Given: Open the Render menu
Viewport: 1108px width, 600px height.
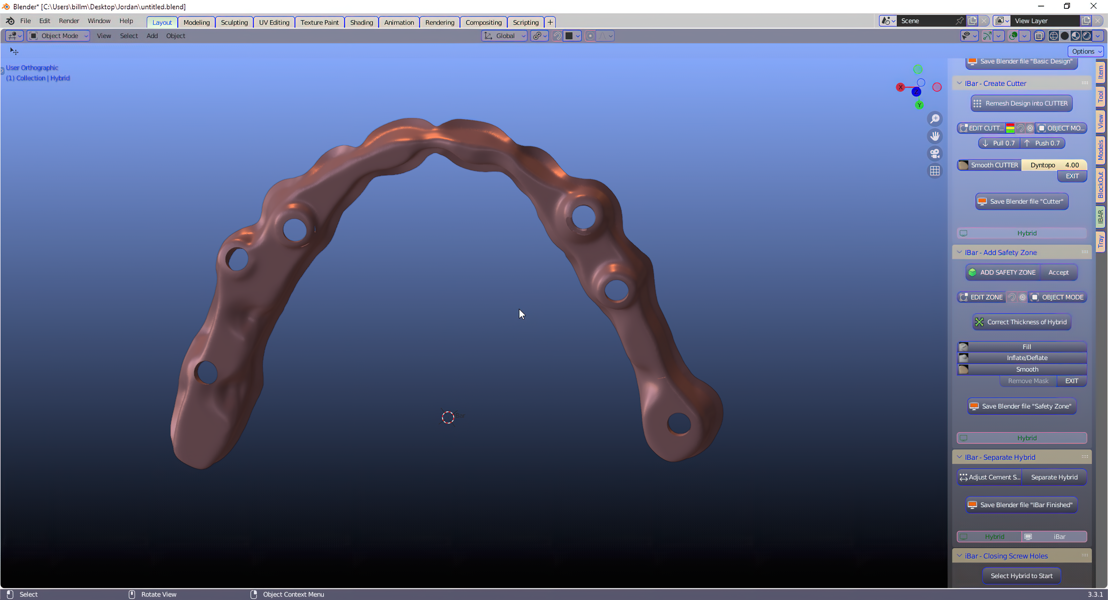Looking at the screenshot, I should (69, 21).
